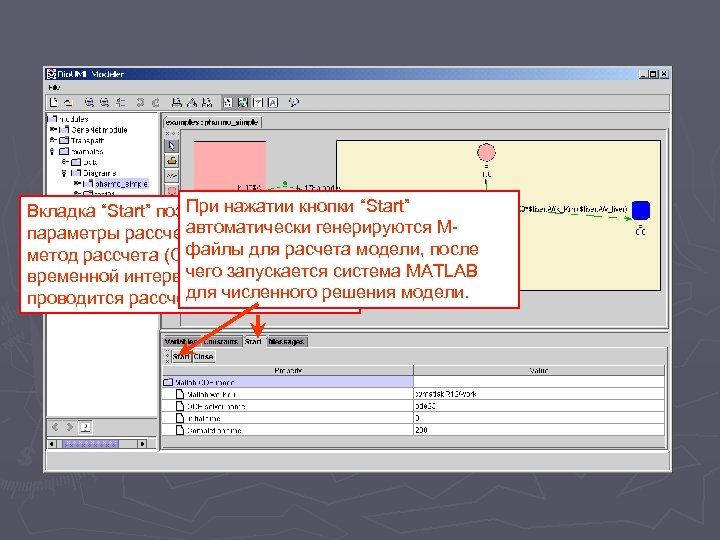The width and height of the screenshot is (720, 540).
Task: Select GeneNet module in the tree
Action: coord(94,130)
